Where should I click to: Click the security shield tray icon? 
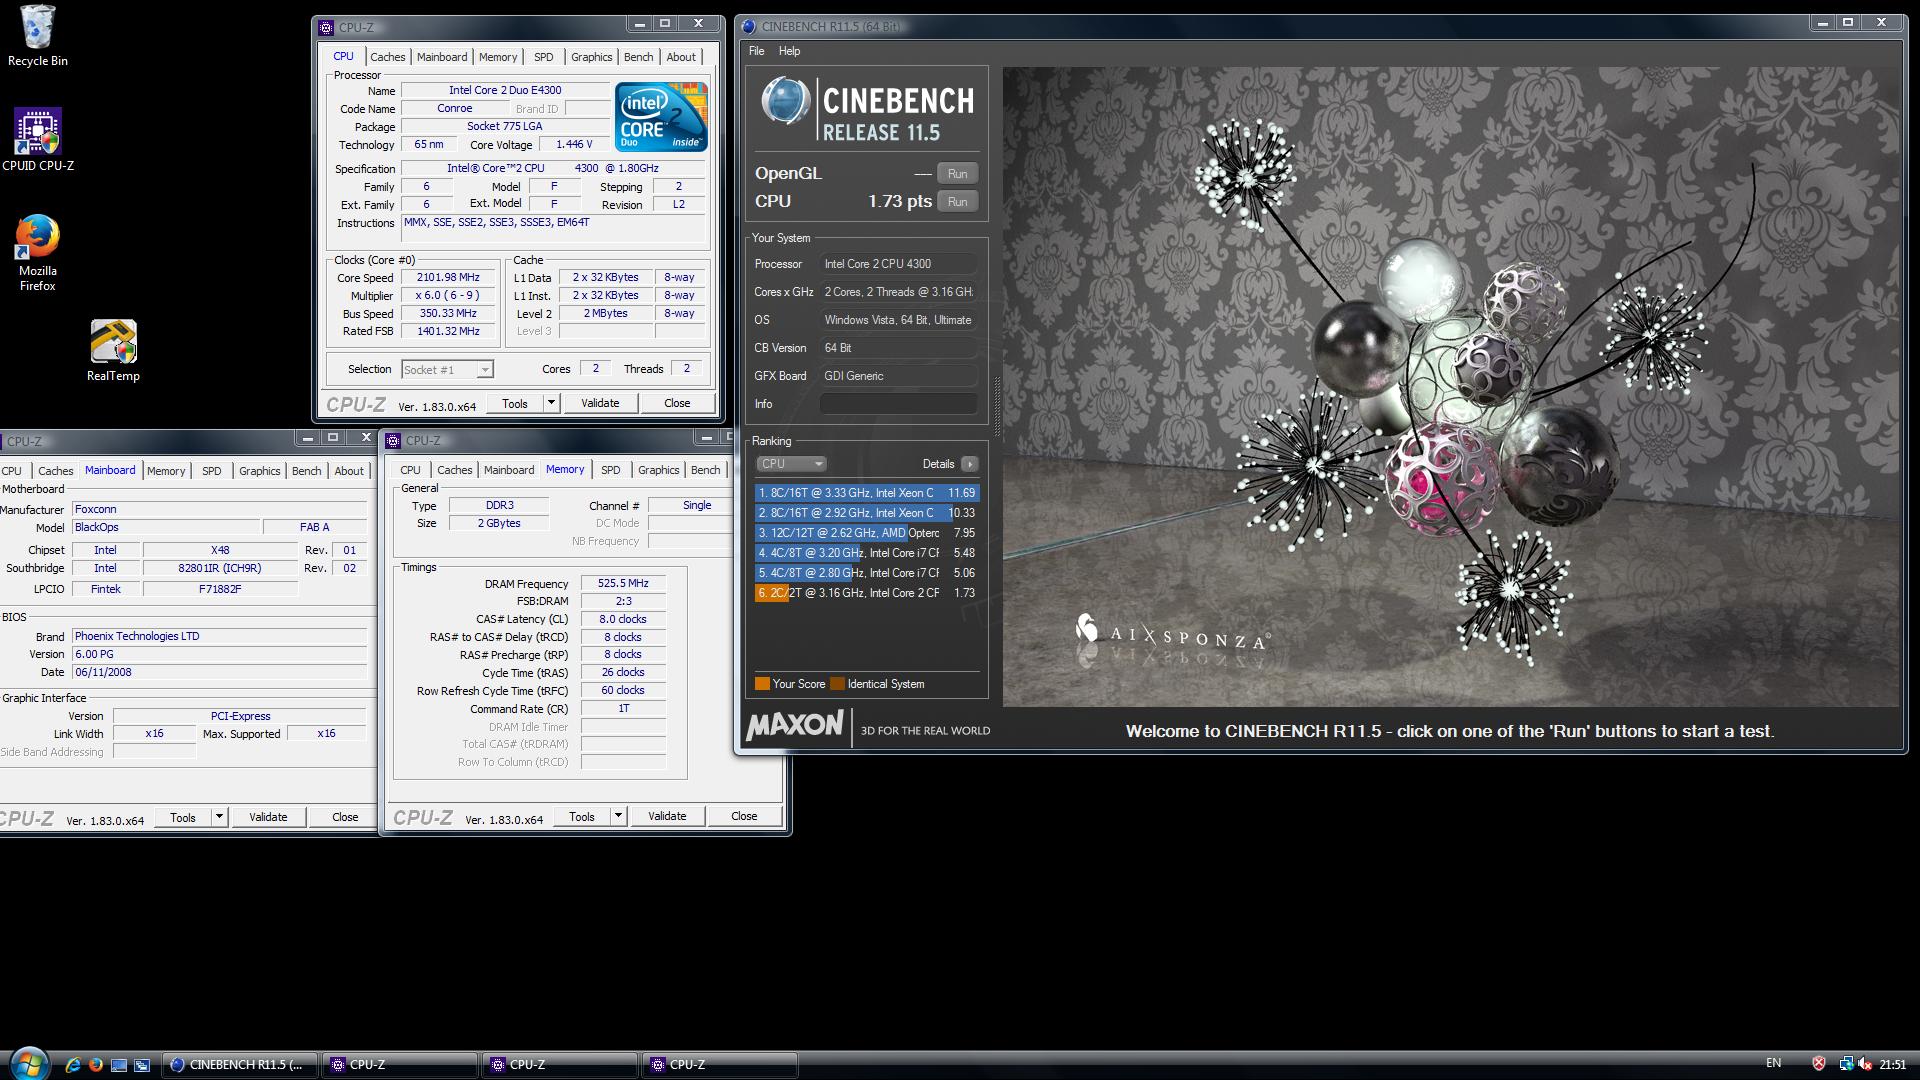[1819, 1064]
